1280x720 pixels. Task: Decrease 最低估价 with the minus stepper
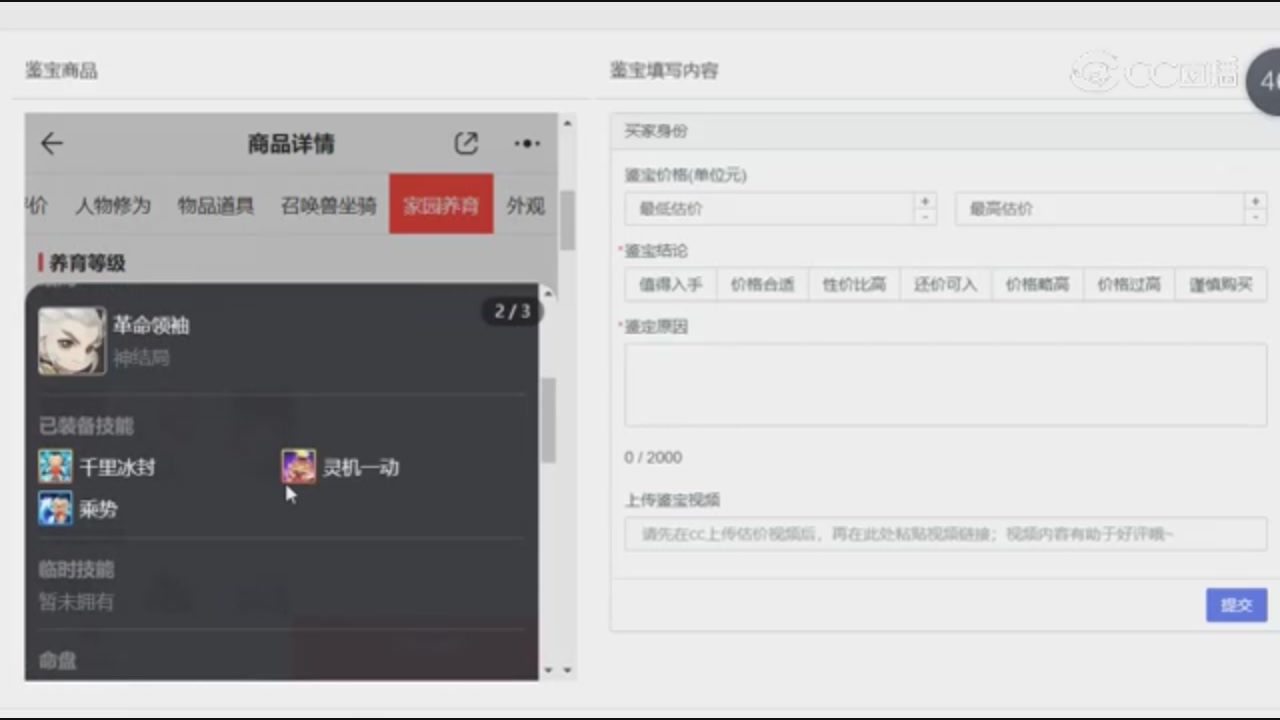pyautogui.click(x=925, y=217)
